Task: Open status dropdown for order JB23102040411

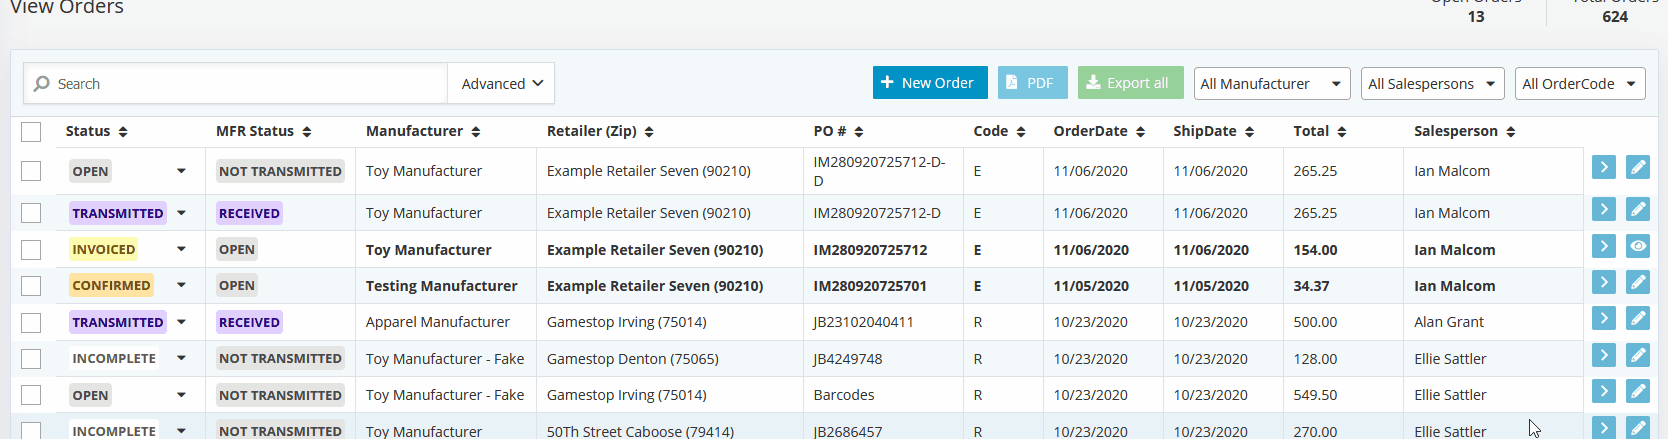Action: (181, 322)
